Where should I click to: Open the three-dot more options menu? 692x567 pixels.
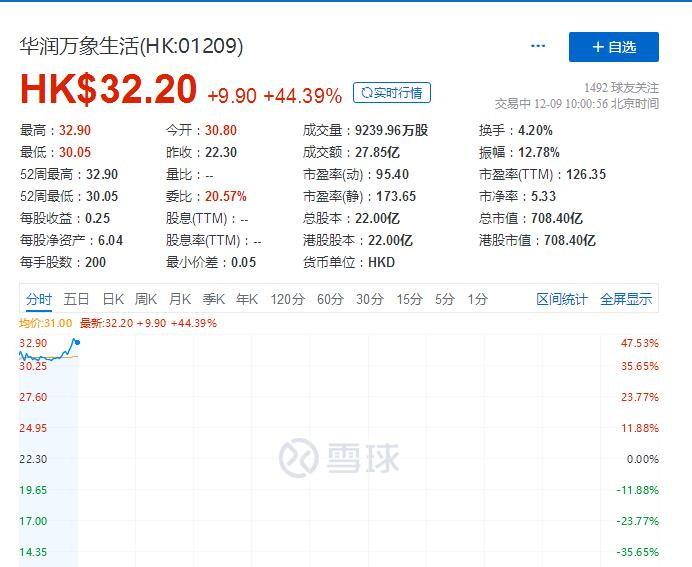538,46
